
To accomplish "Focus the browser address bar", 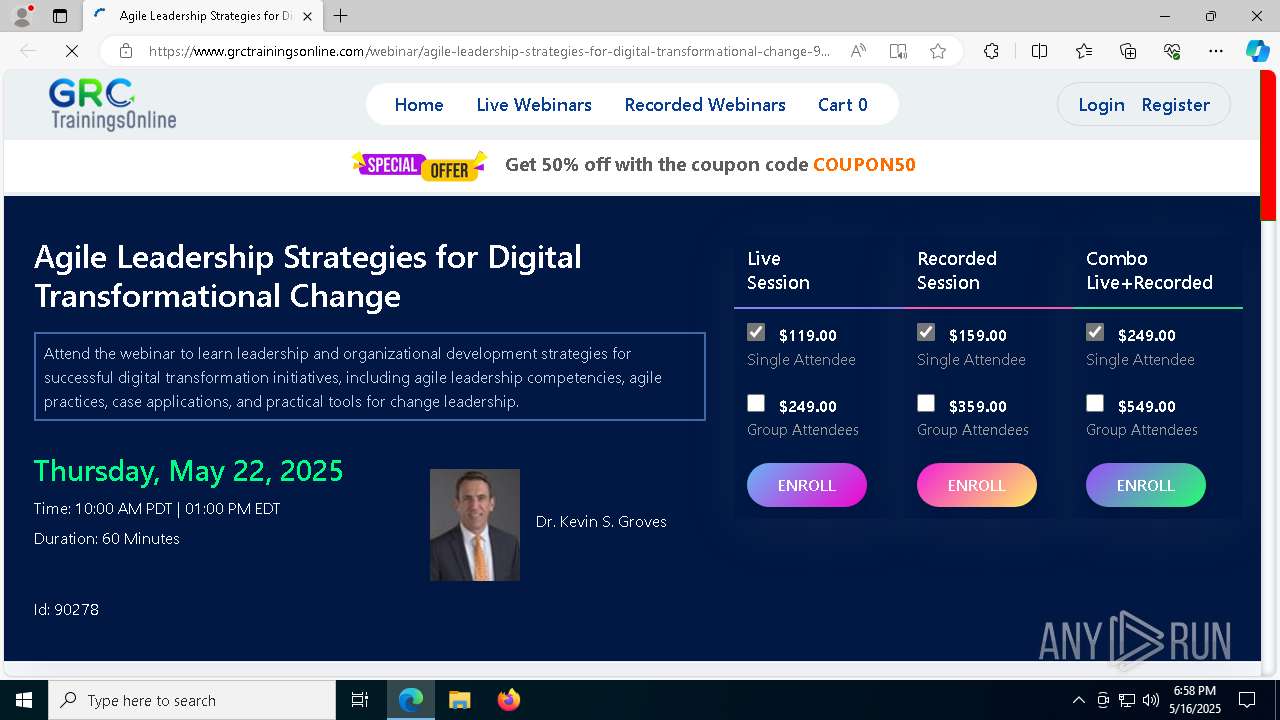I will pyautogui.click(x=490, y=51).
